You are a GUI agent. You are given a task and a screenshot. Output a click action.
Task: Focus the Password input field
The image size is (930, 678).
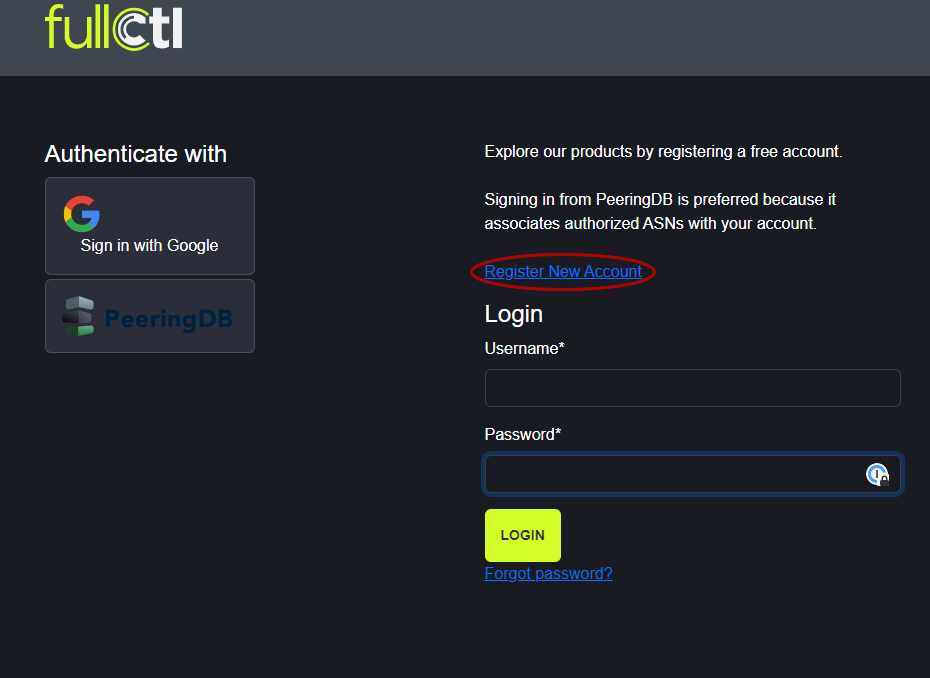tap(670, 474)
